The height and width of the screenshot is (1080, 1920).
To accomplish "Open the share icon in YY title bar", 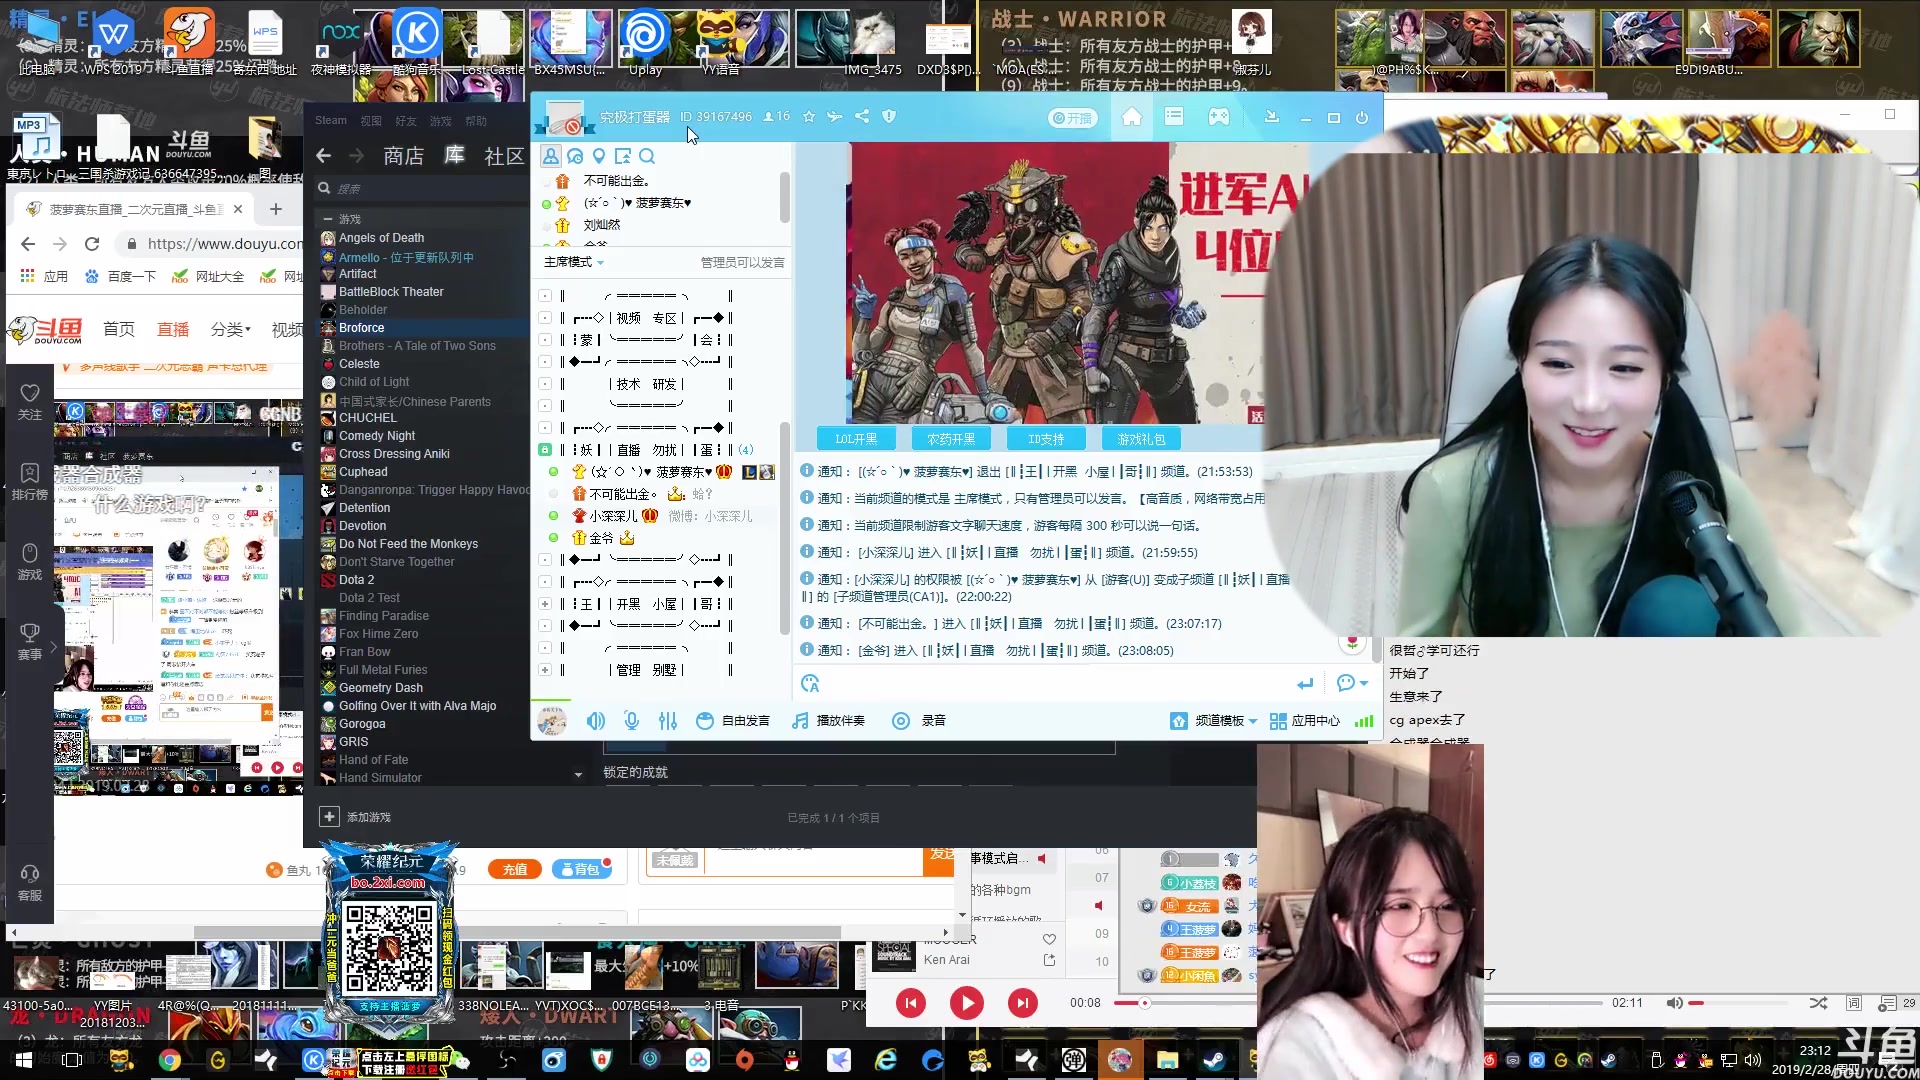I will pos(862,117).
